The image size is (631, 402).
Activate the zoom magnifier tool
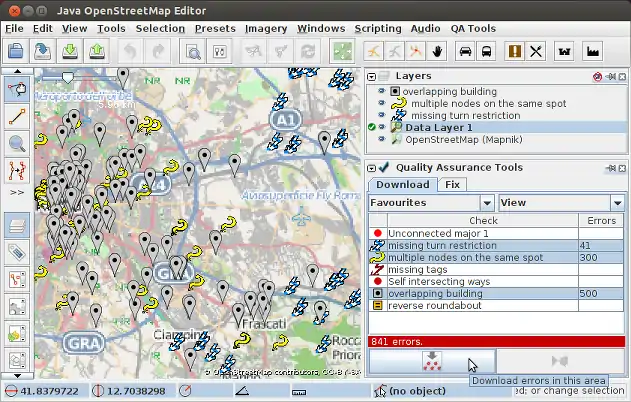click(17, 143)
